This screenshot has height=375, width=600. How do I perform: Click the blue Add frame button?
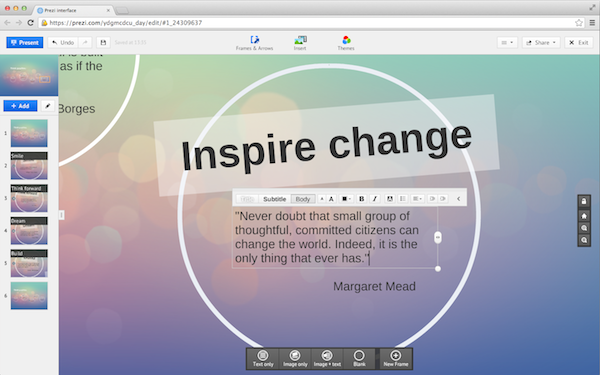coord(20,106)
